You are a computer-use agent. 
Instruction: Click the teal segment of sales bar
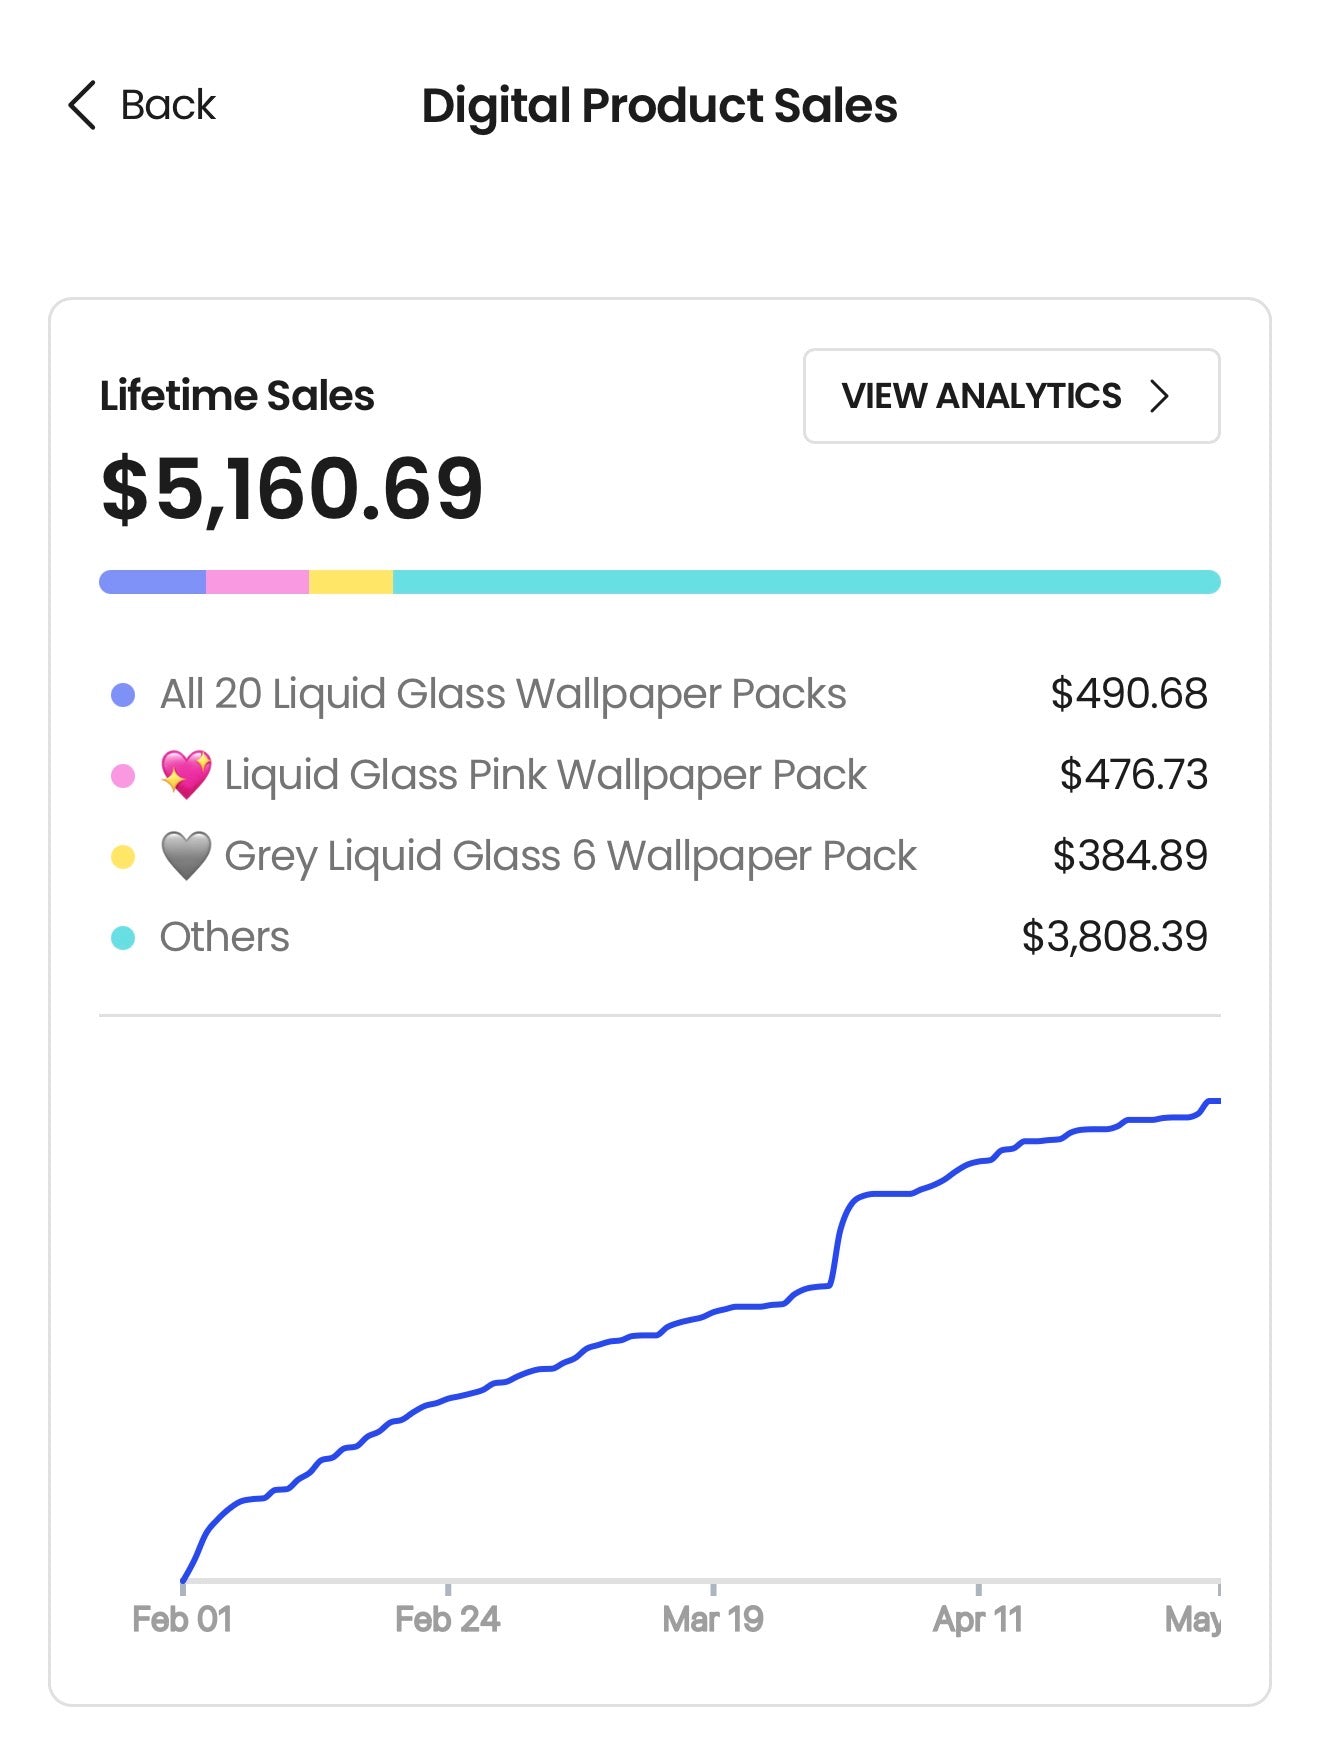(x=807, y=582)
